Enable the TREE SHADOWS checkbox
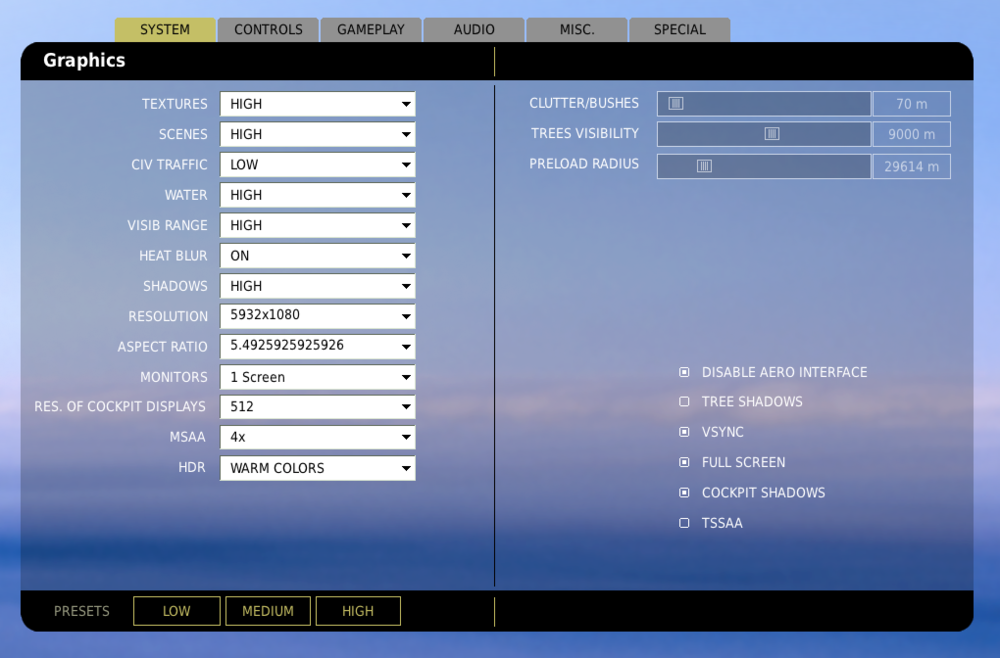1000x658 pixels. pyautogui.click(x=684, y=402)
